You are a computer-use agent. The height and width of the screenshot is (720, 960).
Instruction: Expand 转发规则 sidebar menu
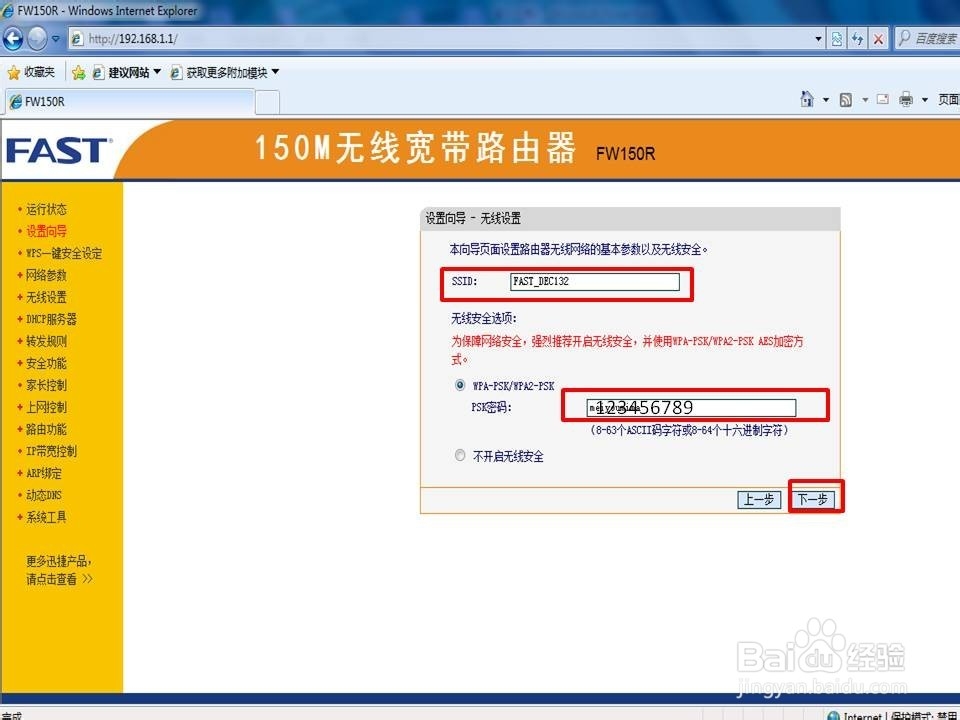46,342
